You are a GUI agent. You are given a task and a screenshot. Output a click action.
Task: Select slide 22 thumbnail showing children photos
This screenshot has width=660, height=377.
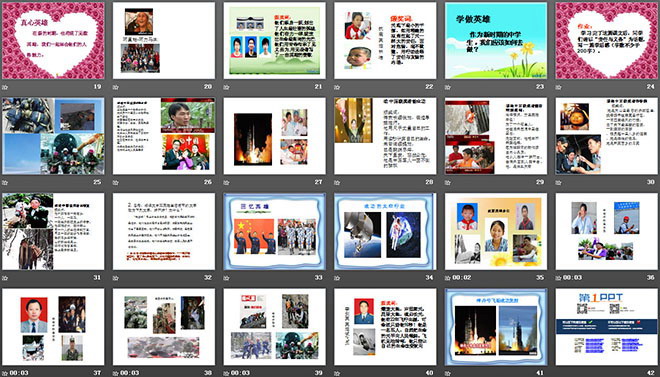coord(385,40)
